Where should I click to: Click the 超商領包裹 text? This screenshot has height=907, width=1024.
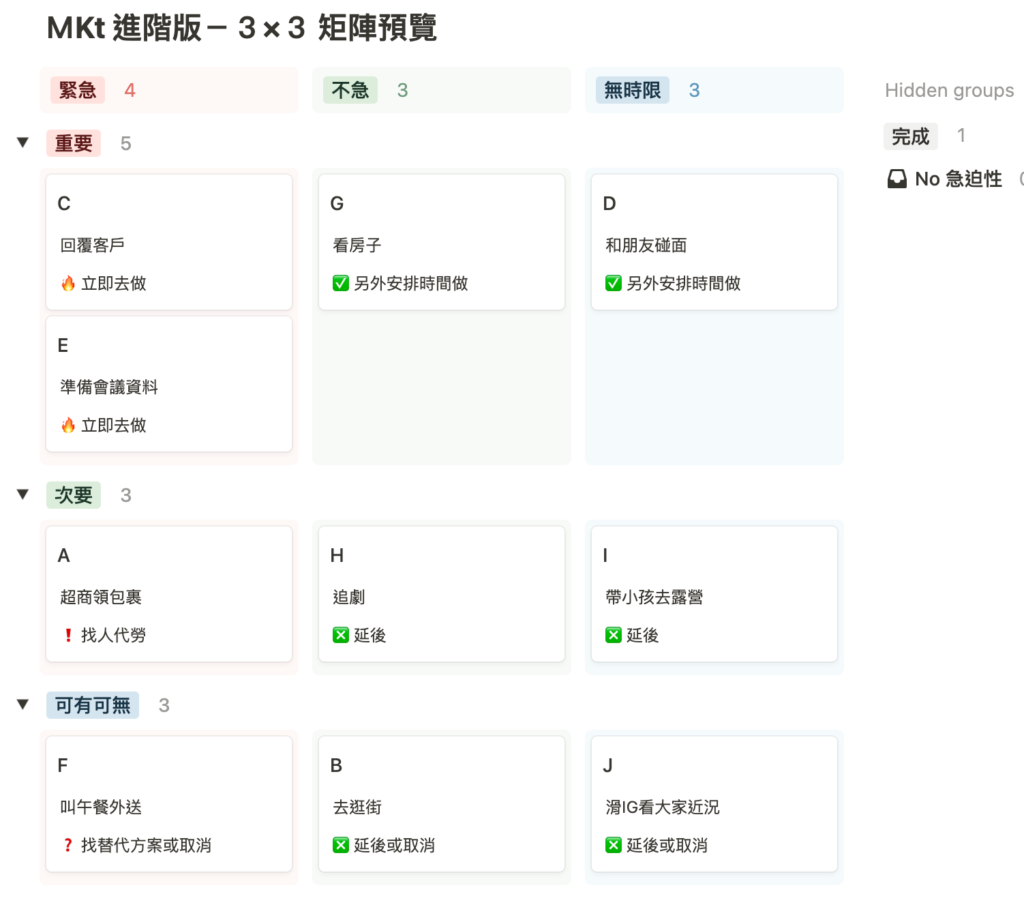click(x=101, y=597)
